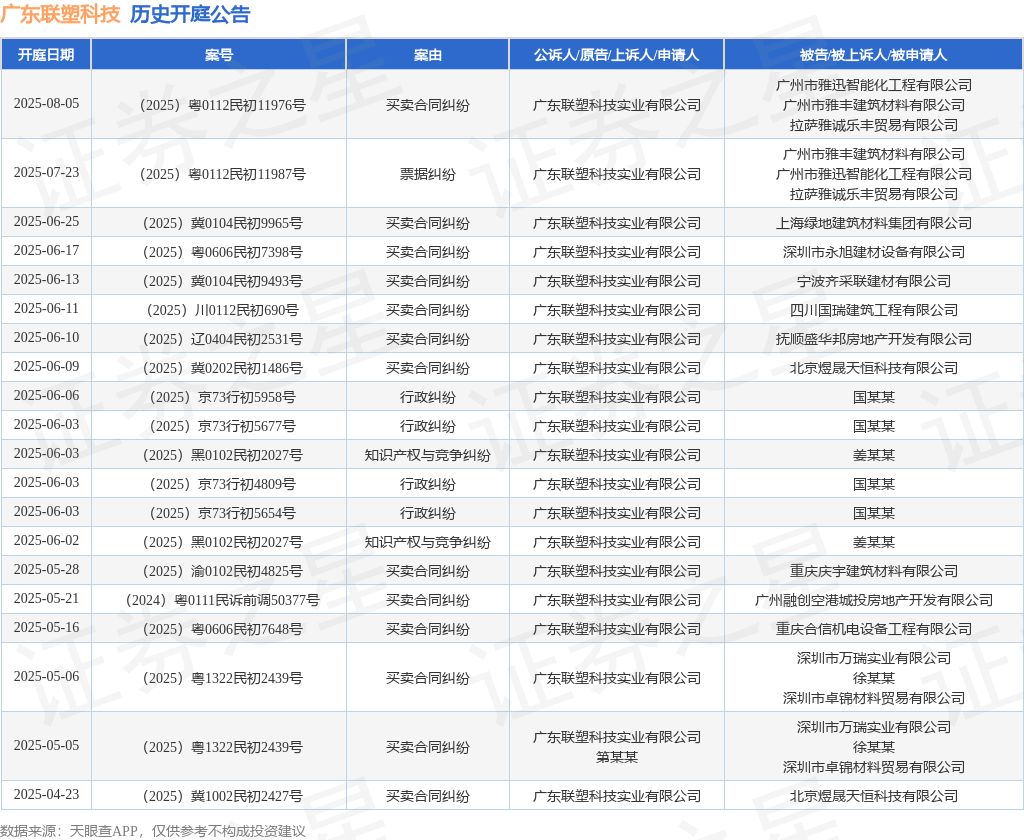The height and width of the screenshot is (840, 1024).
Task: Click 知识产权与竞争纠纷 in 2025-06-02 row
Action: pyautogui.click(x=428, y=542)
